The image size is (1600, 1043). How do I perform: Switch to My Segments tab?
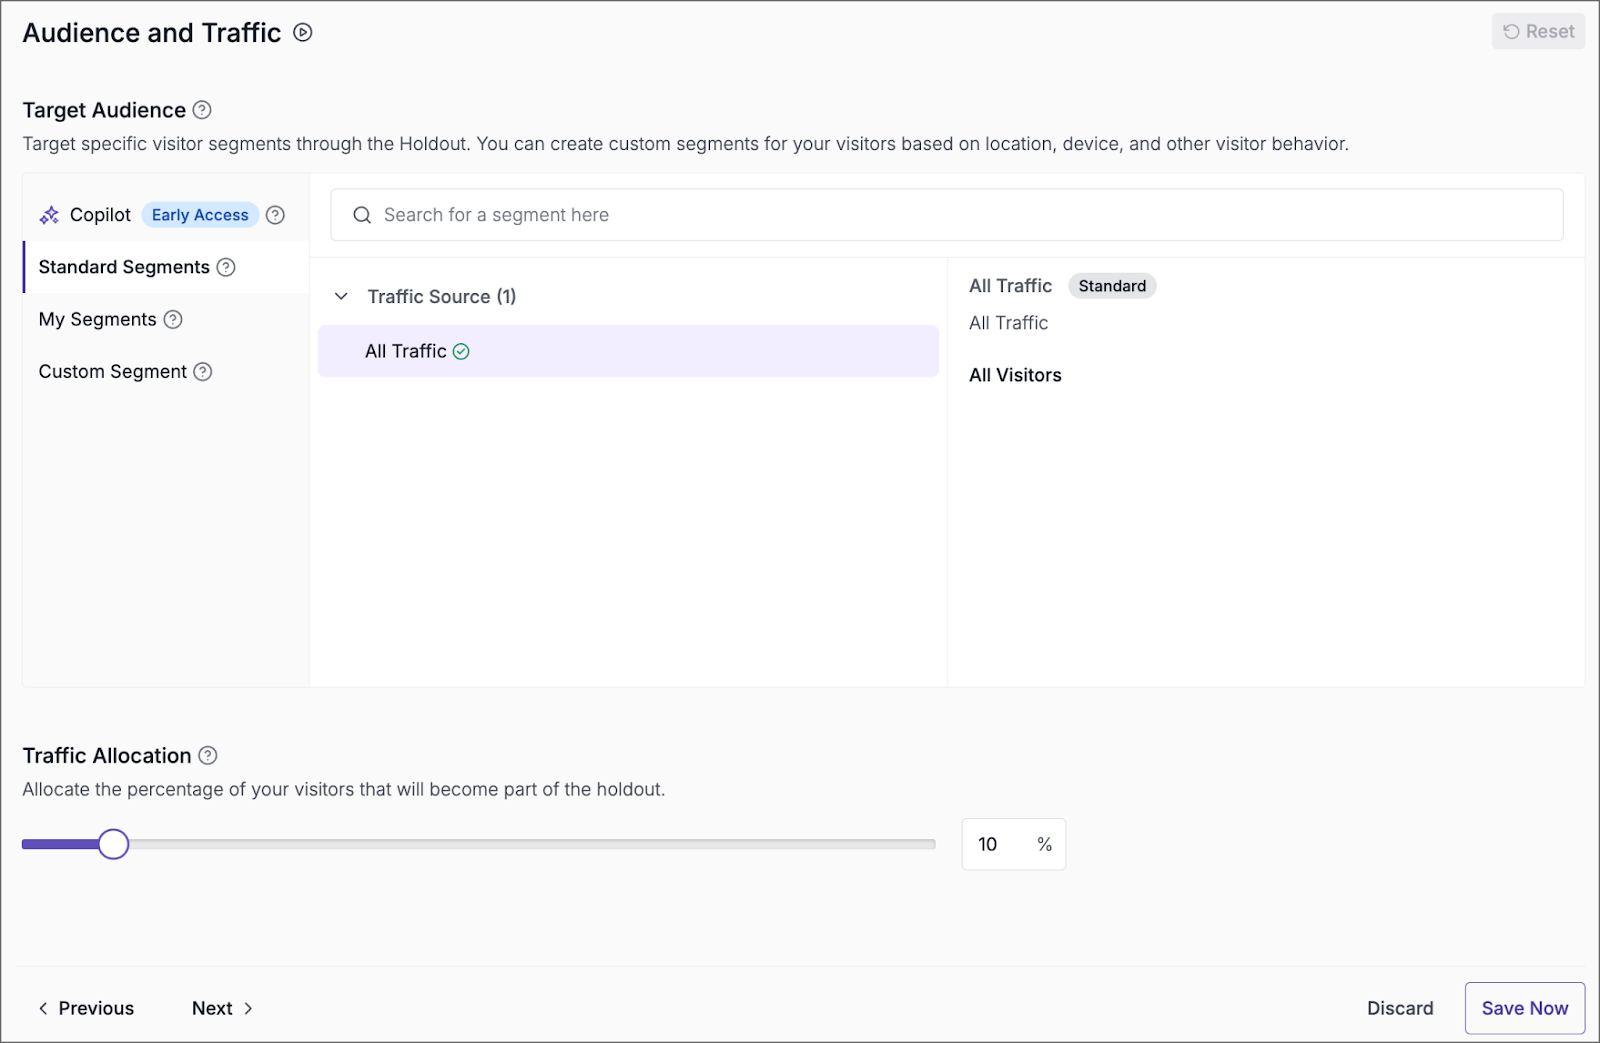pyautogui.click(x=97, y=319)
